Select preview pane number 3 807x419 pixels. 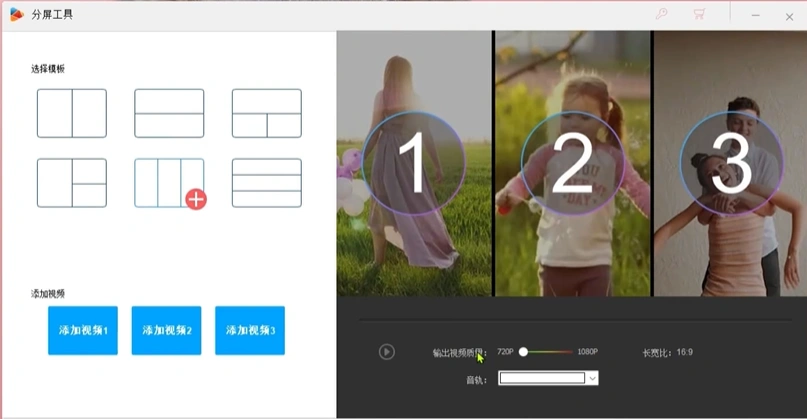point(730,162)
